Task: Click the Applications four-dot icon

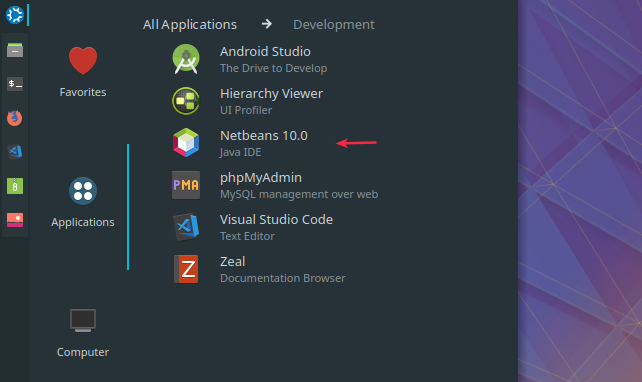Action: [x=83, y=191]
